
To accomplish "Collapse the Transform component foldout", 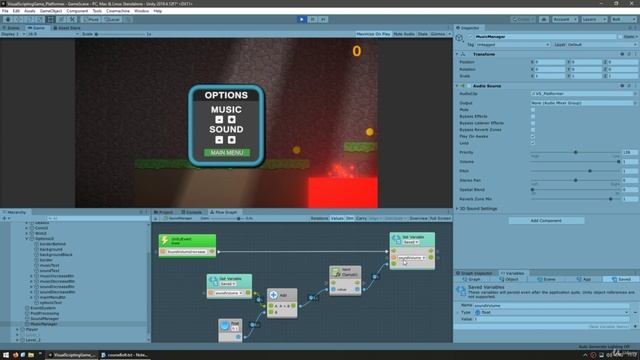I will pyautogui.click(x=457, y=54).
